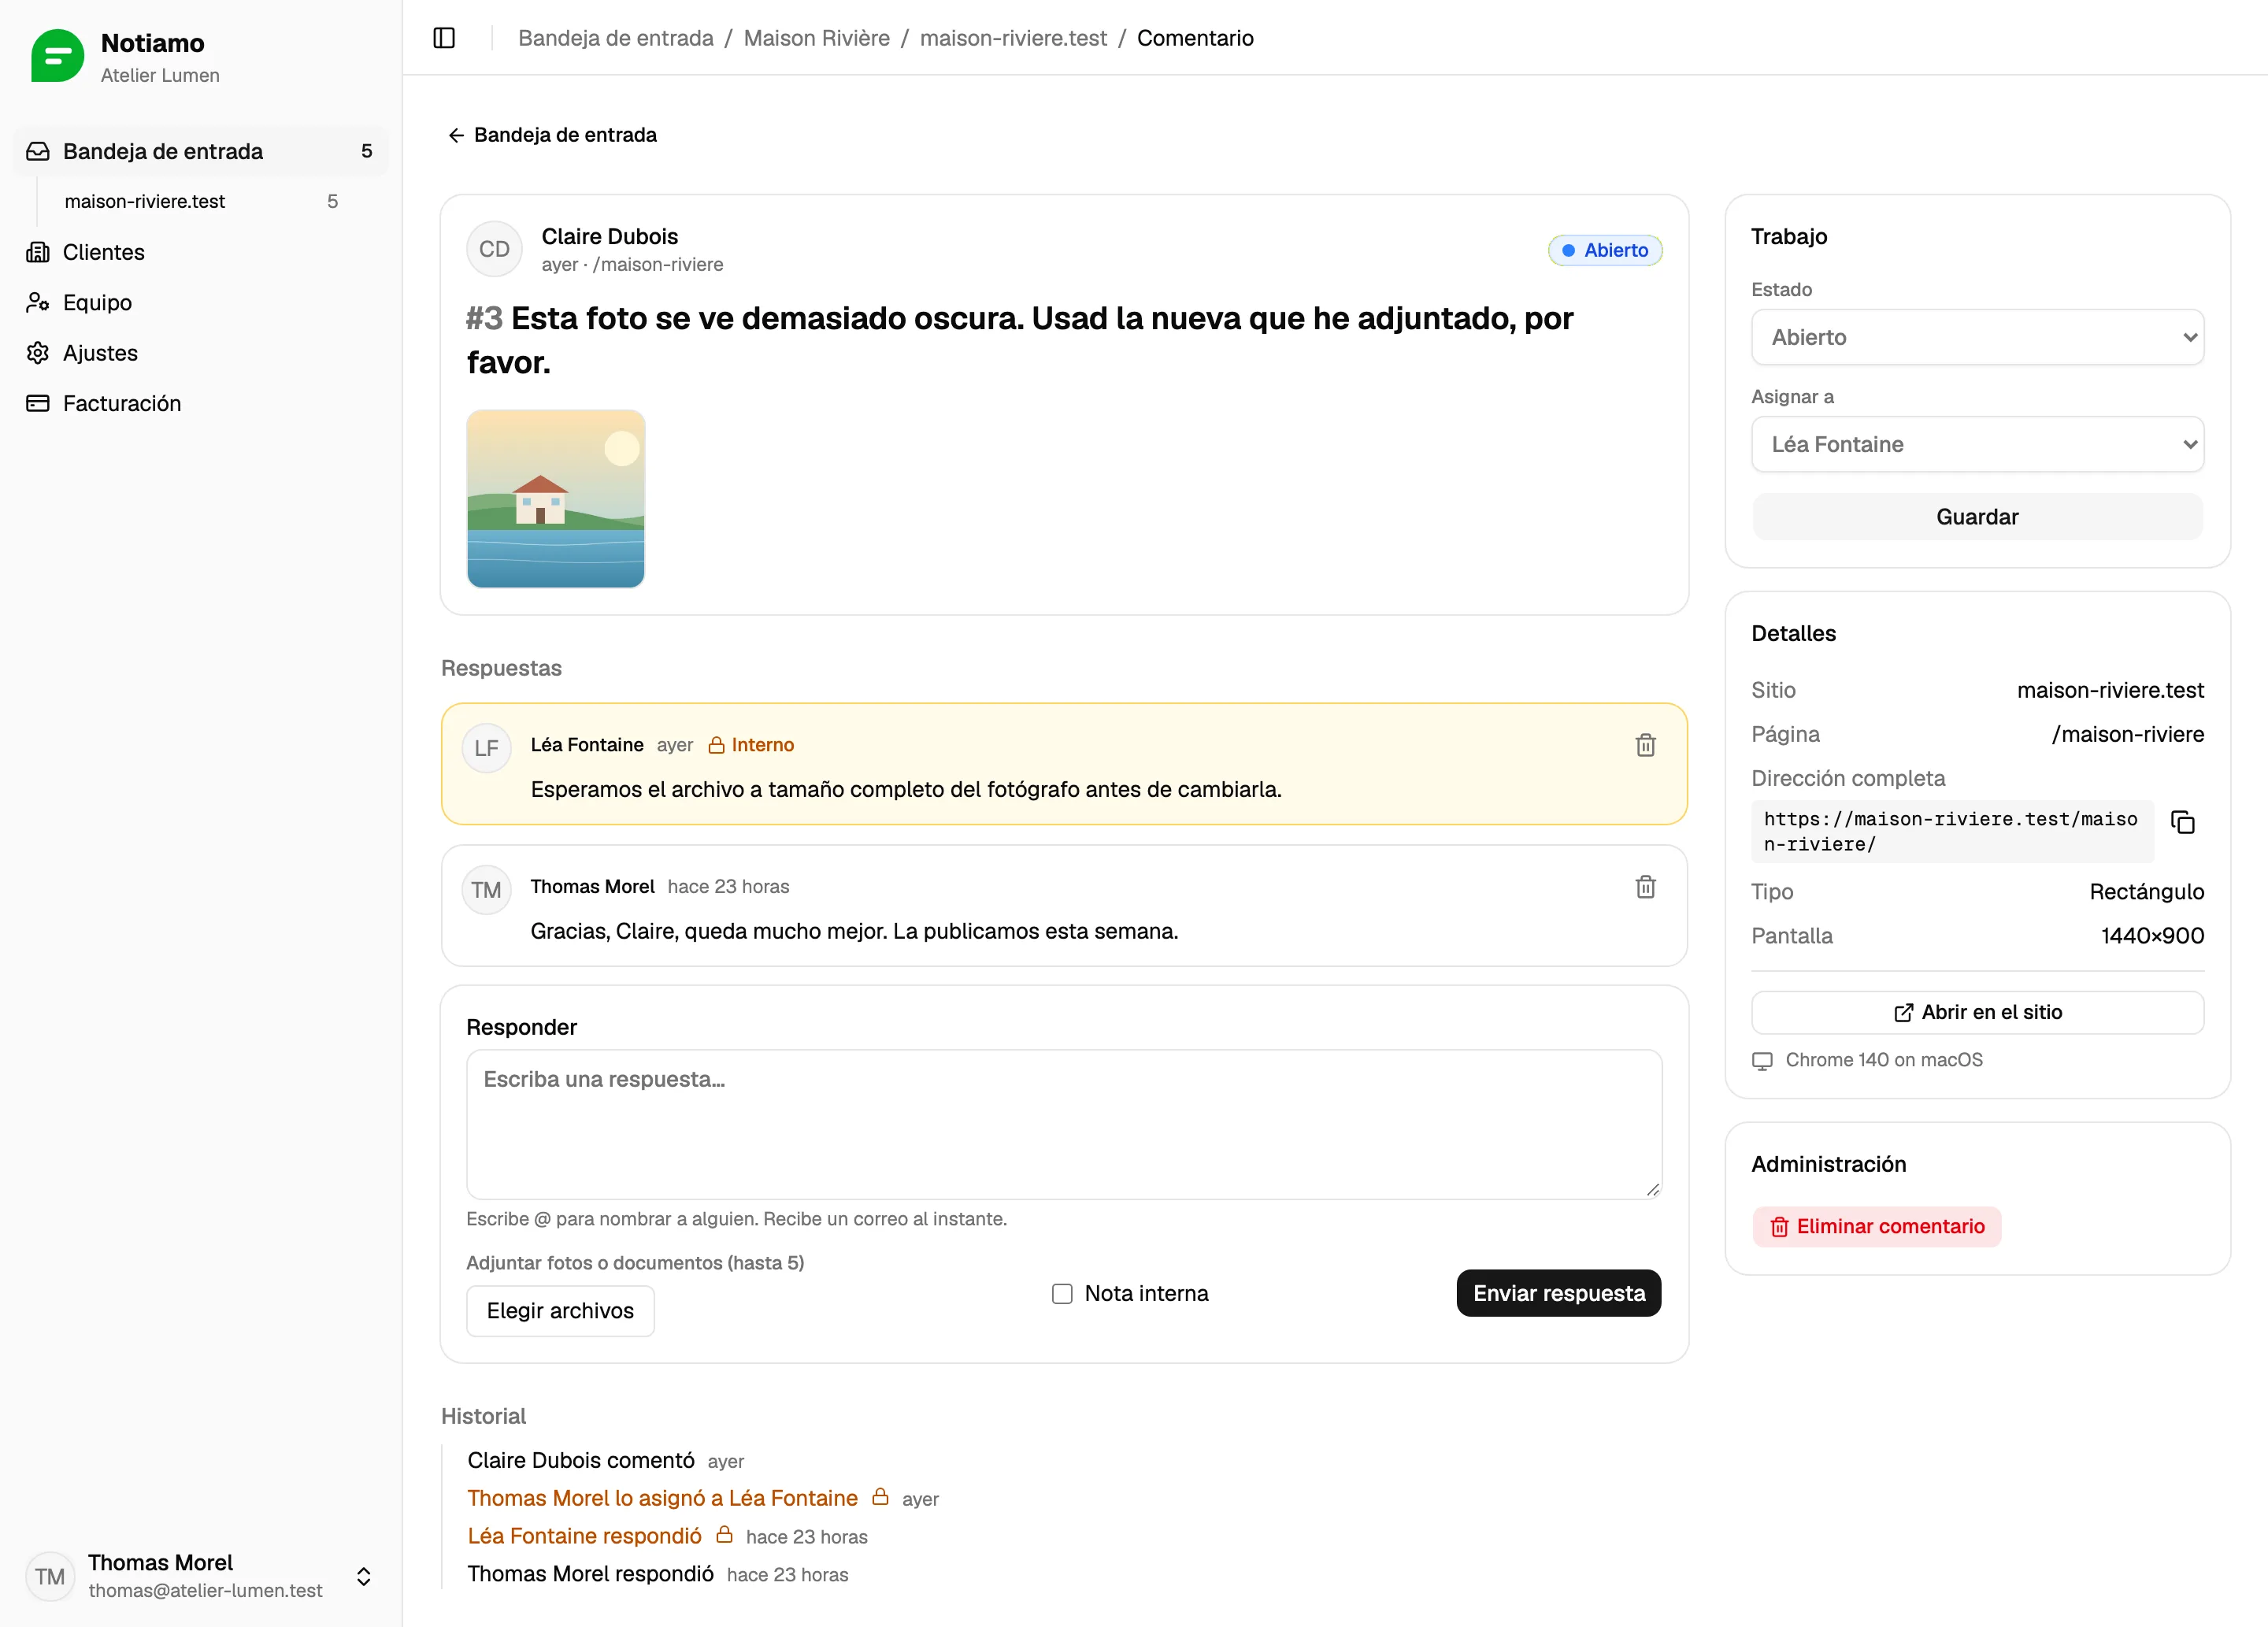The height and width of the screenshot is (1627, 2268).
Task: Open Bandeja de entrada in sidebar
Action: pos(200,151)
